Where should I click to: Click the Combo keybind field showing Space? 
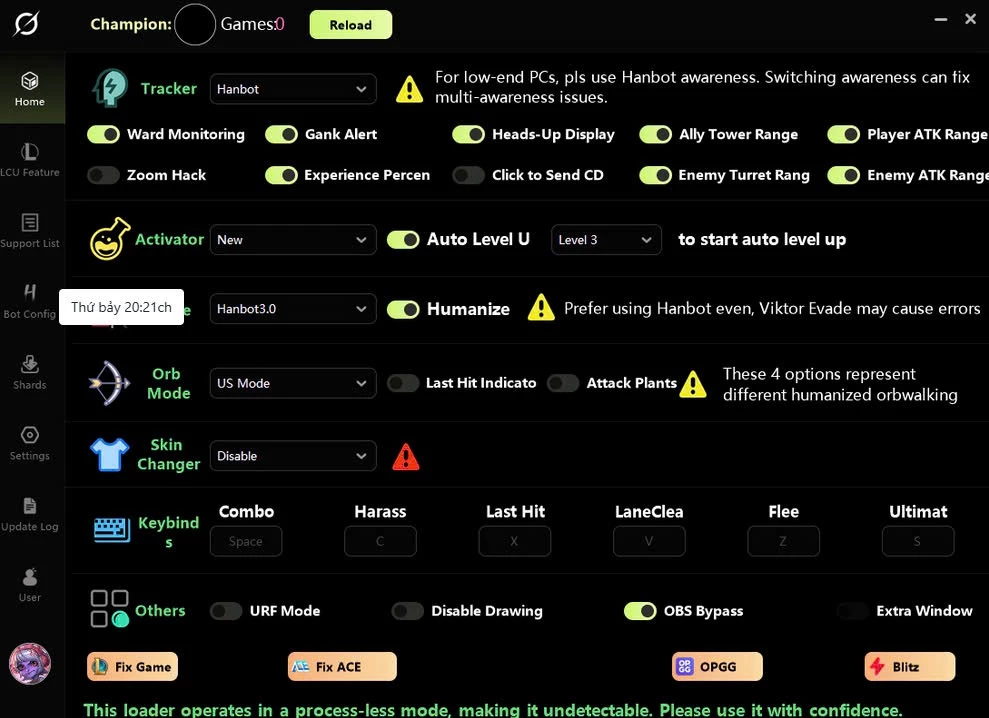tap(246, 541)
